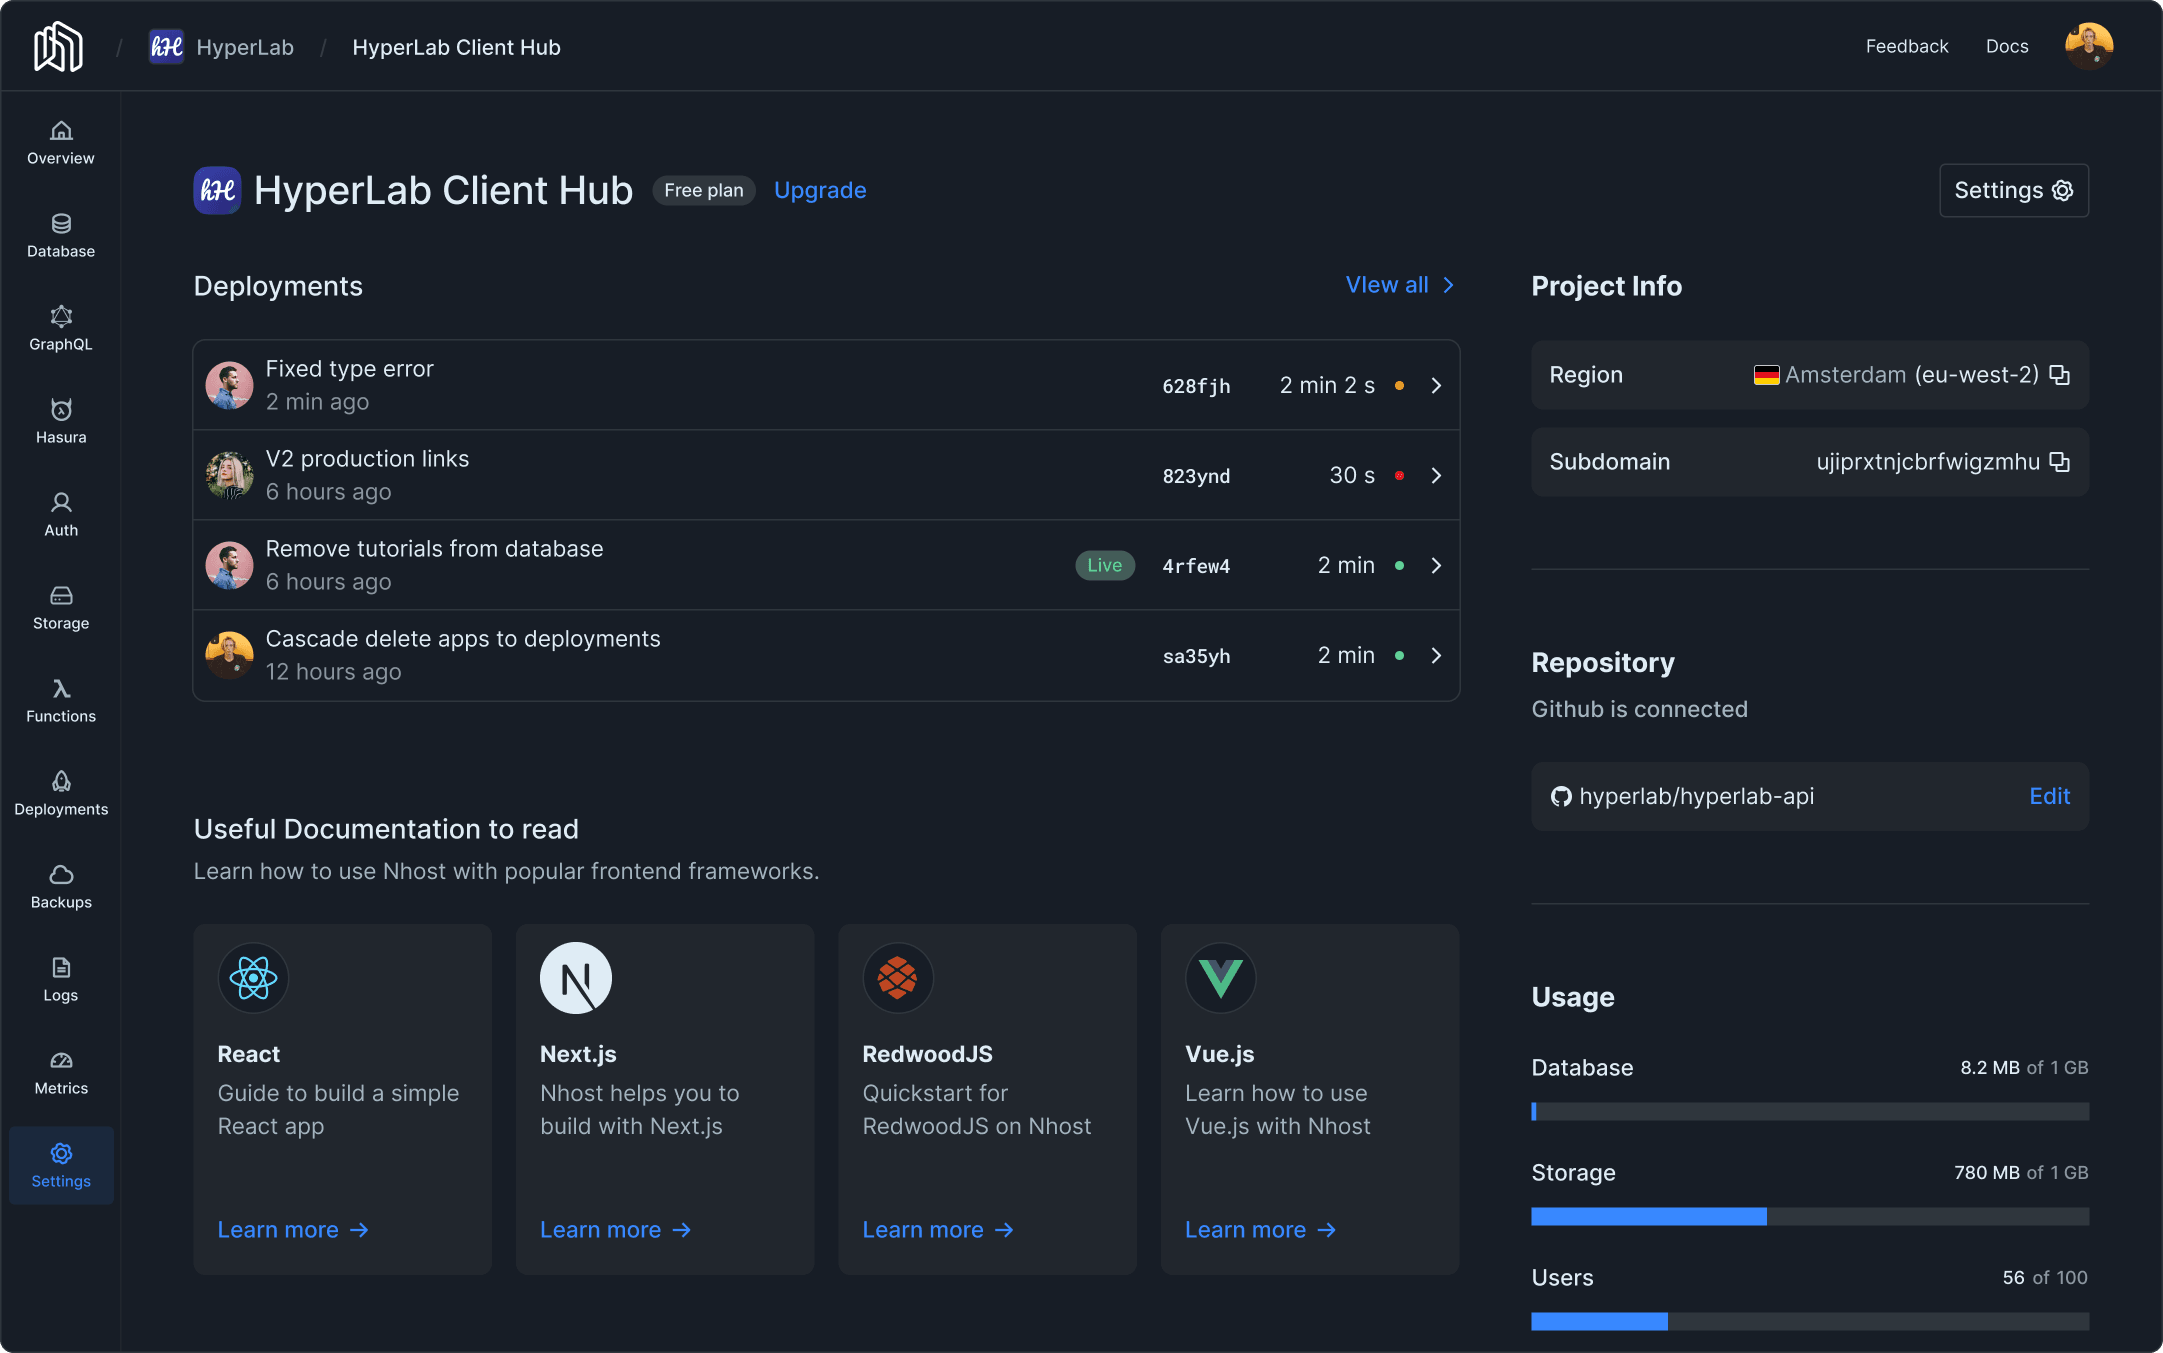The height and width of the screenshot is (1353, 2163).
Task: Expand the Cascade delete apps deployment
Action: click(1435, 655)
